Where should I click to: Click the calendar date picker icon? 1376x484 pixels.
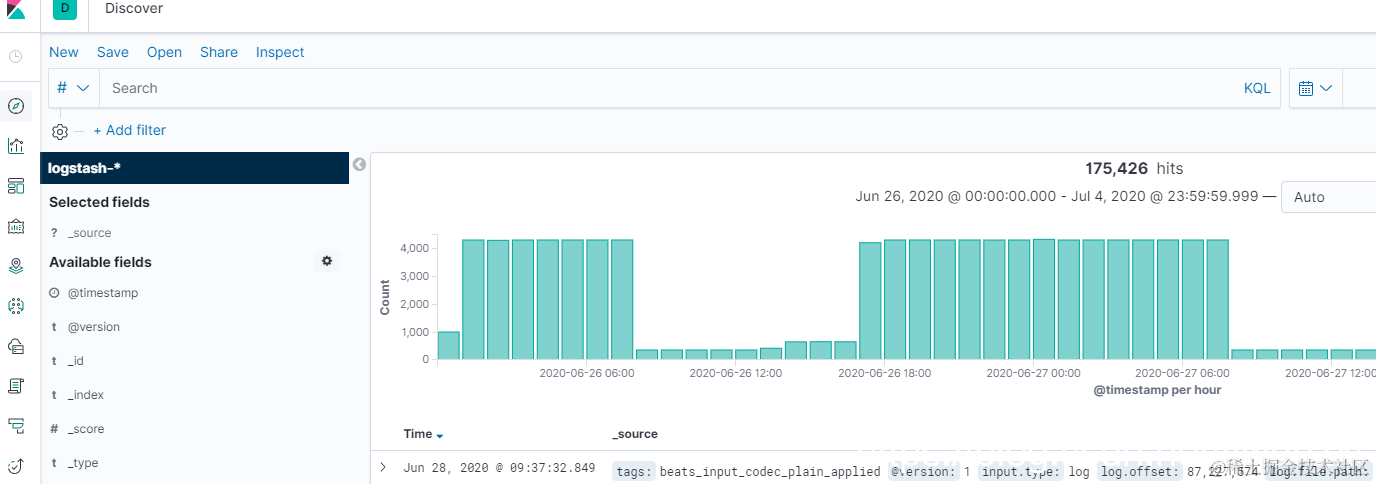point(1315,88)
